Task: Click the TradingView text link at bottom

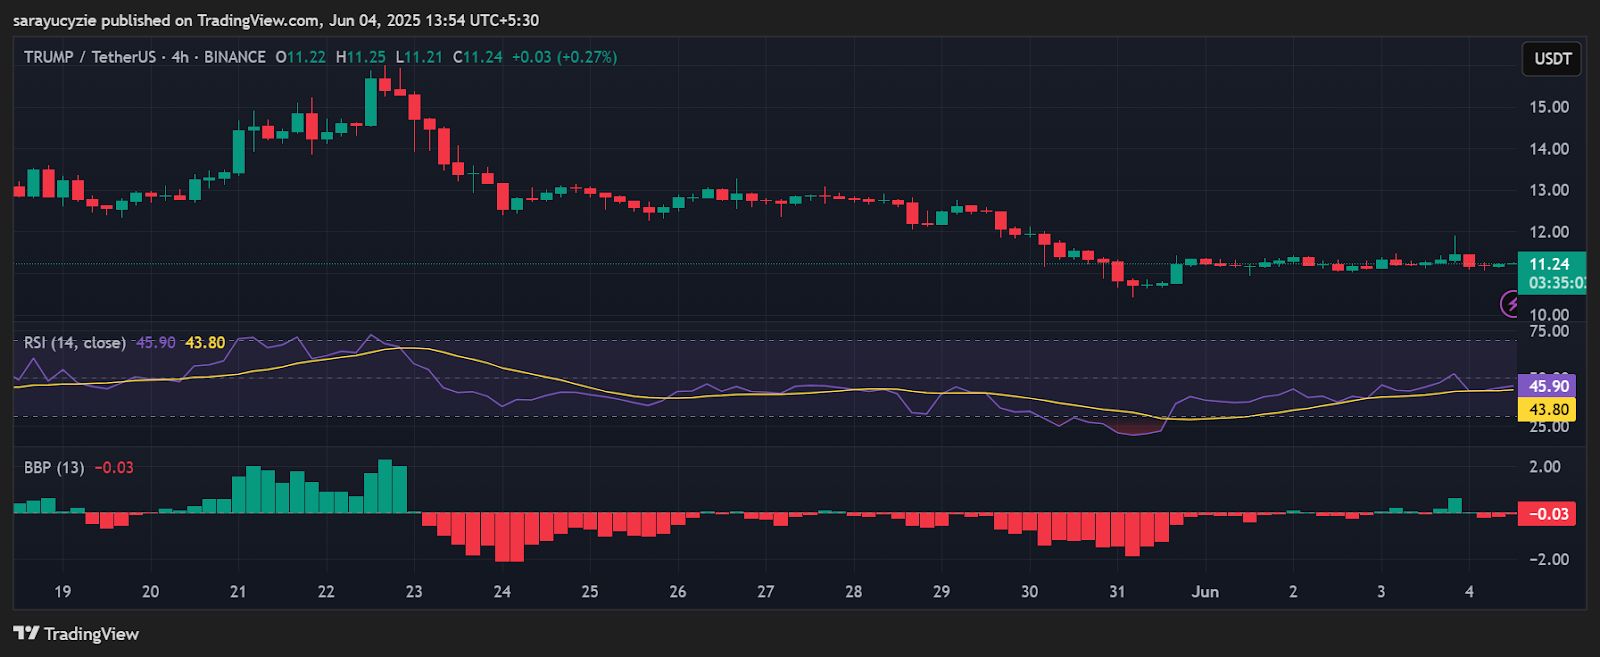Action: click(x=91, y=633)
